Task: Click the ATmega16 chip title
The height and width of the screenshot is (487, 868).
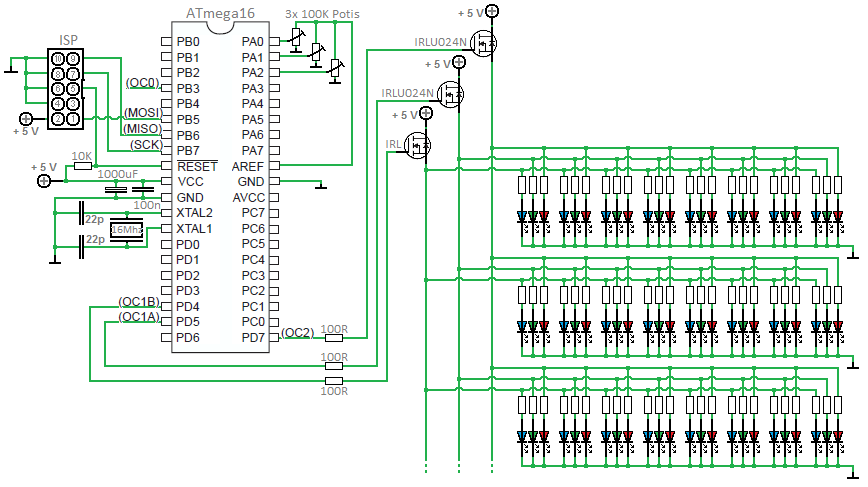Action: pyautogui.click(x=220, y=13)
